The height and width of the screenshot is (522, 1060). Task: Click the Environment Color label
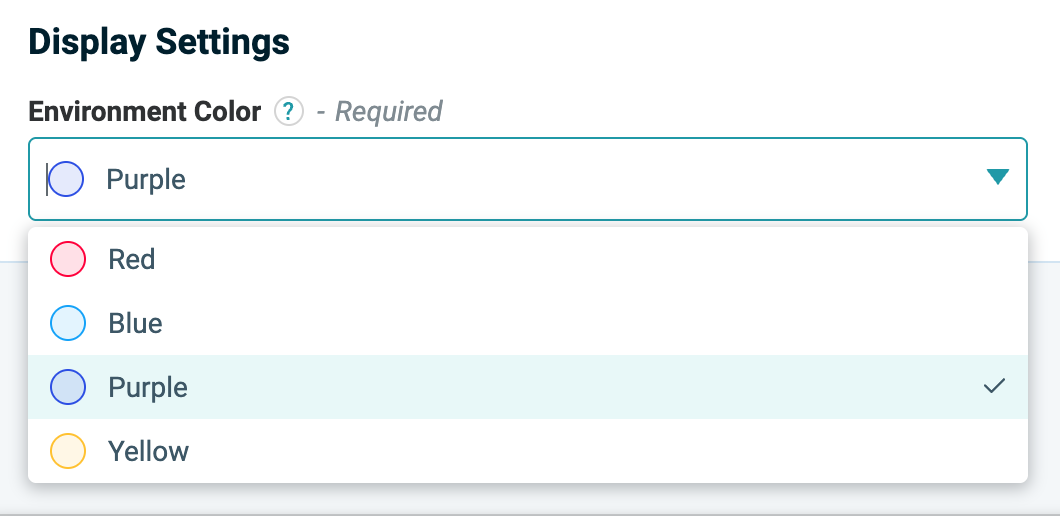tap(145, 111)
